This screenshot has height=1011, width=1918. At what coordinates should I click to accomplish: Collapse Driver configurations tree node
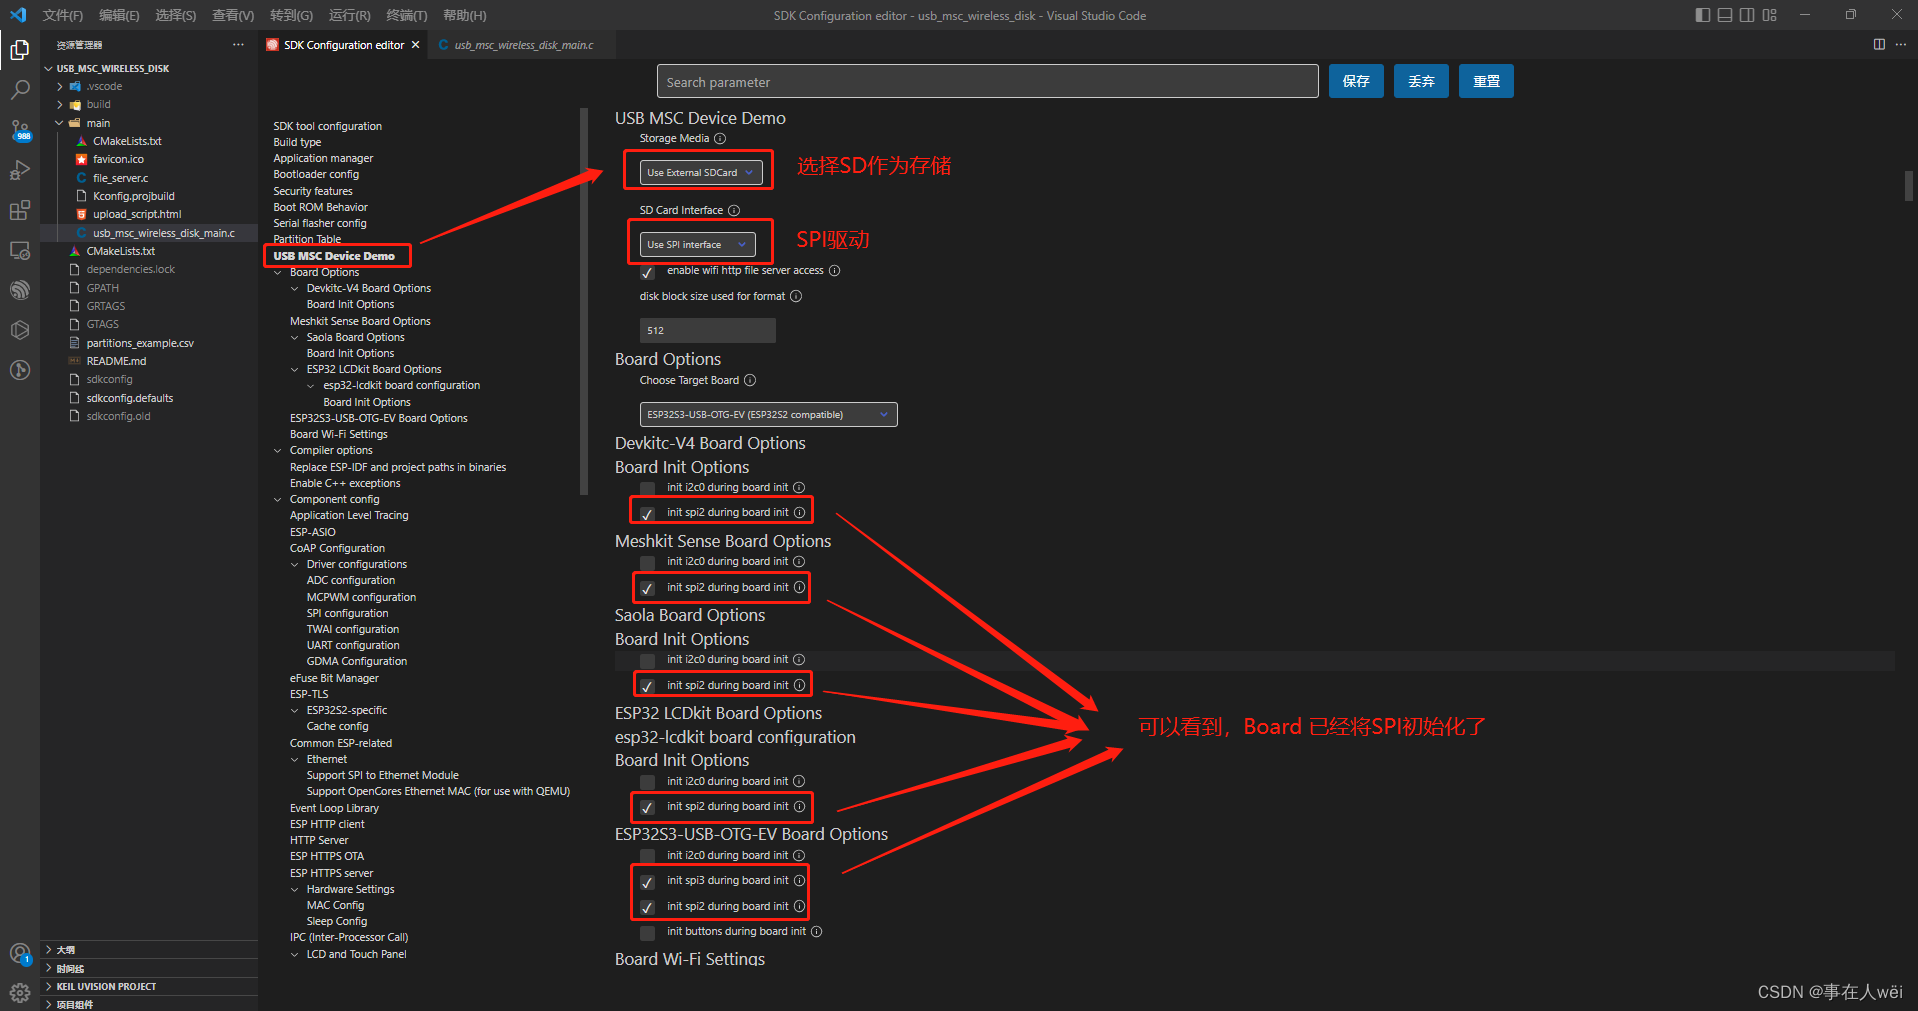(295, 565)
